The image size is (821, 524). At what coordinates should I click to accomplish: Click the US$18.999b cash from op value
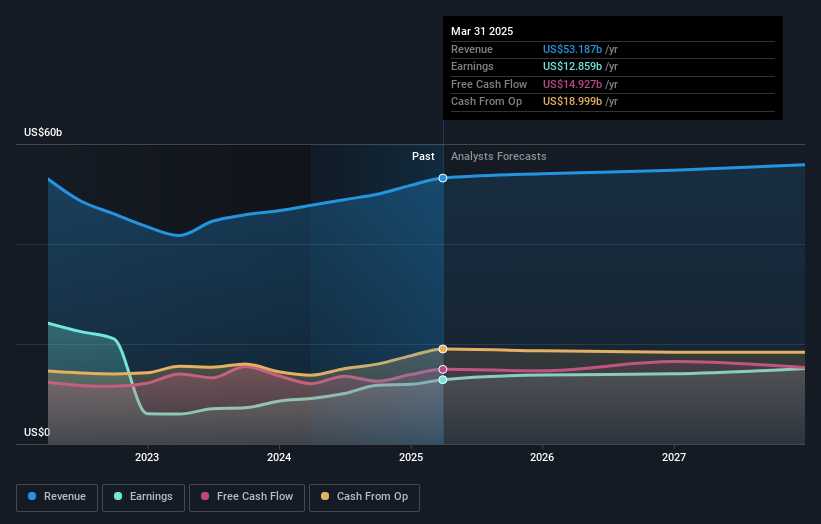tap(572, 102)
